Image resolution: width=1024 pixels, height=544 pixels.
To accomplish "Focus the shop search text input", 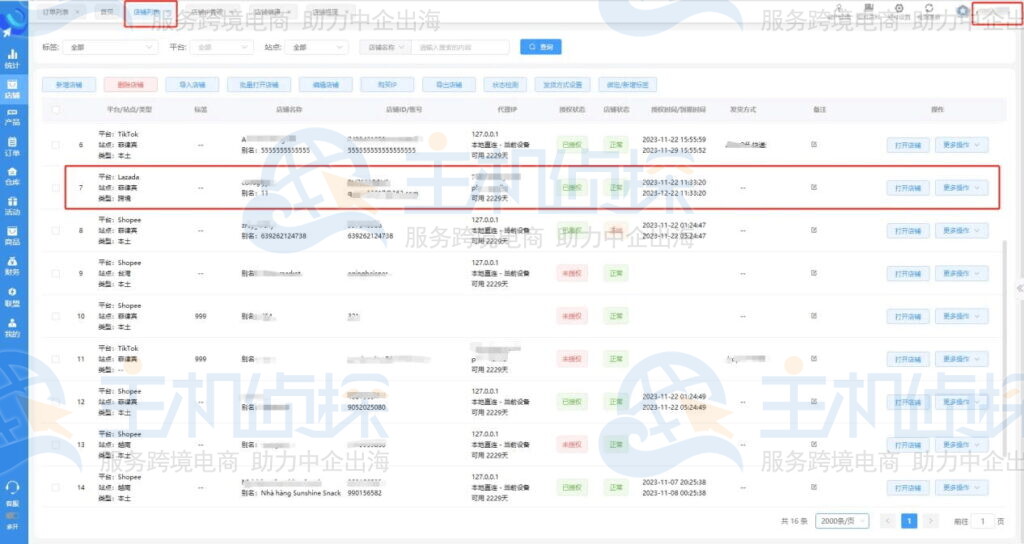I will [x=460, y=47].
